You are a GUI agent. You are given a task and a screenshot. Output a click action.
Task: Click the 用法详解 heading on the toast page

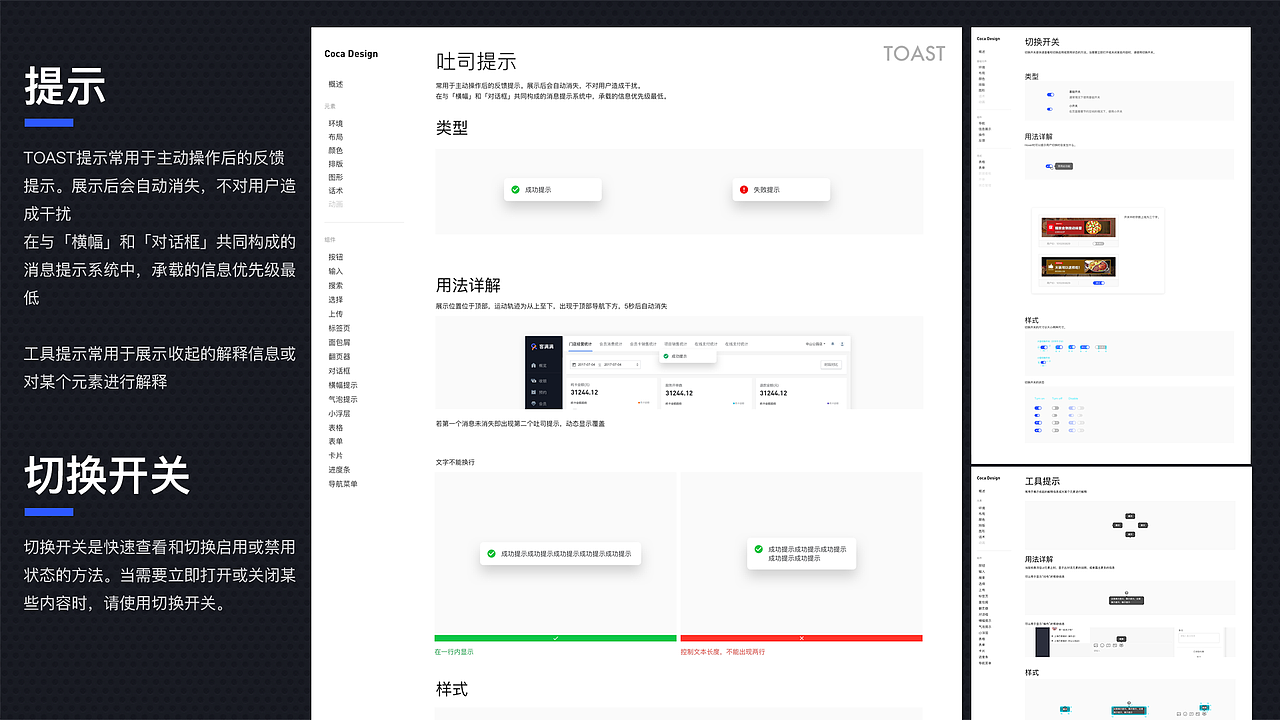click(468, 285)
